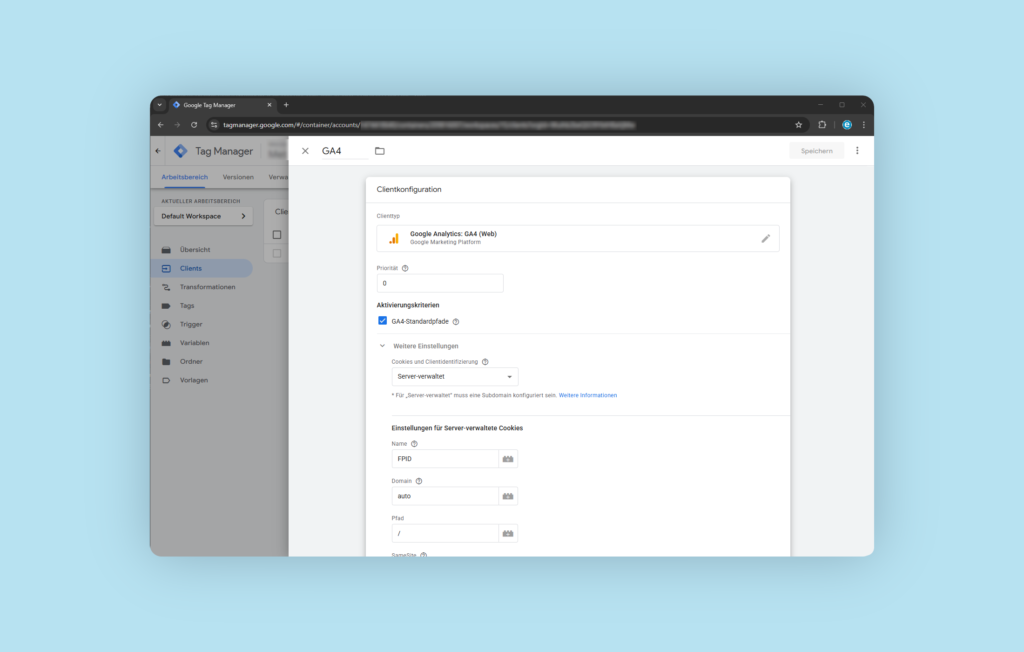Open Trigger in the left sidebar
This screenshot has width=1024, height=652.
190,324
